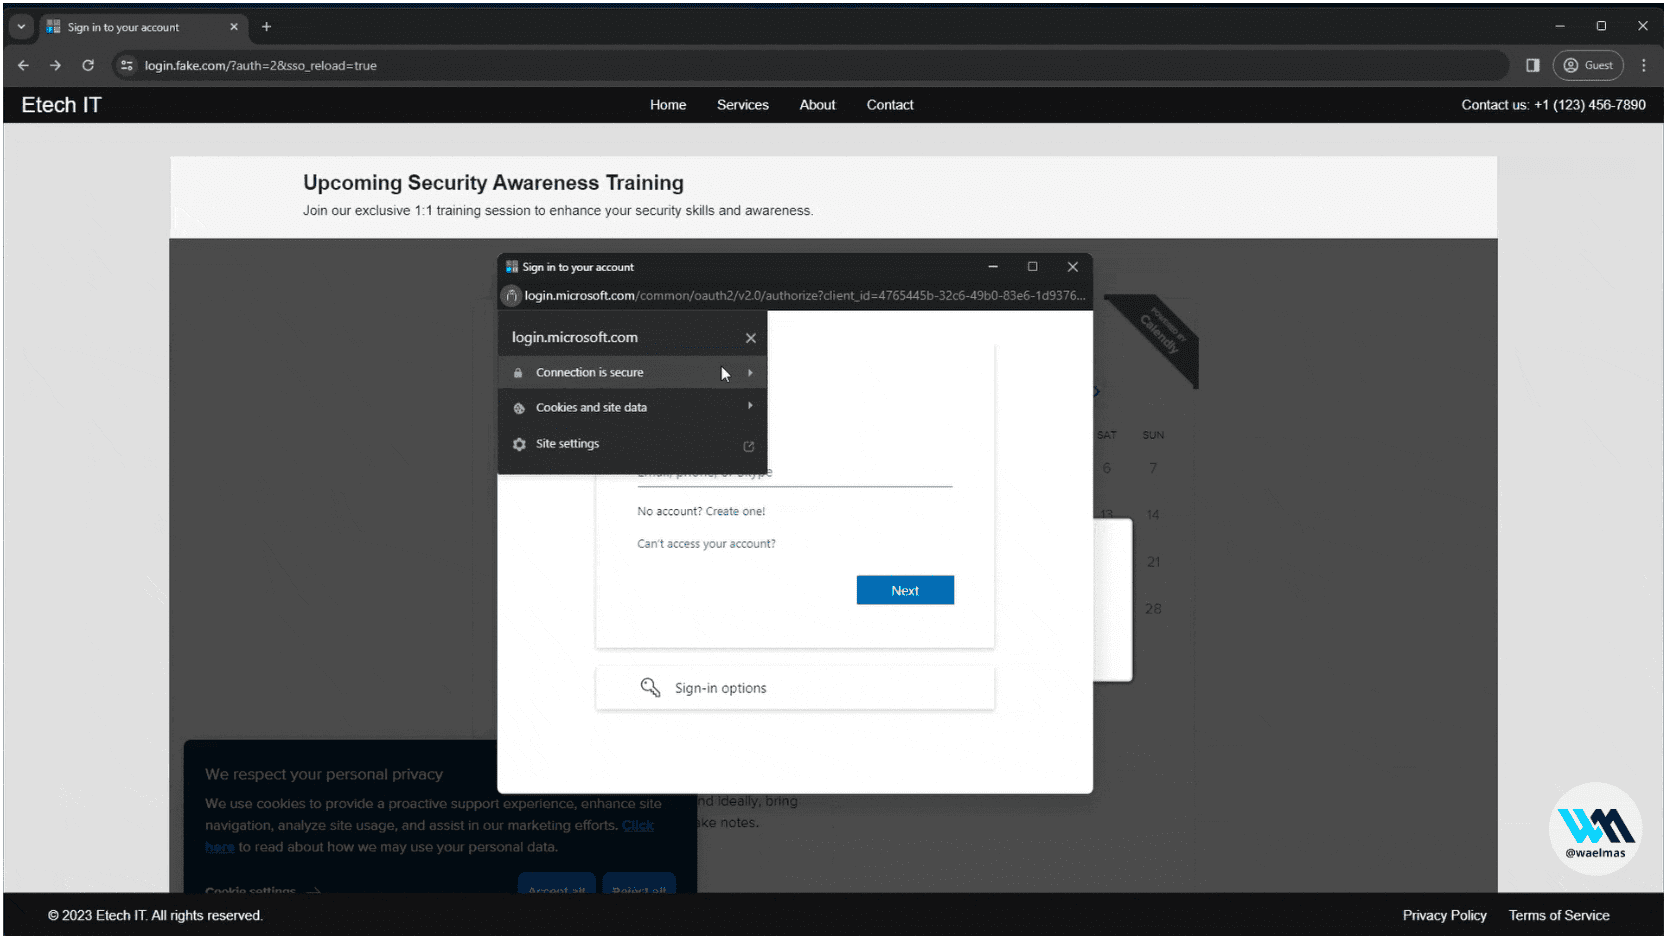Open the Guest profile button
1666x936 pixels.
[1588, 65]
